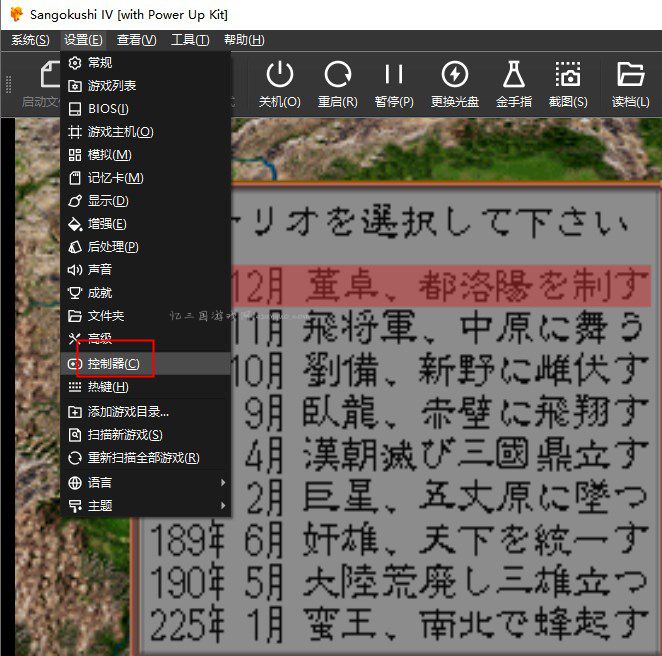
Task: Click the trophy icon beside 成就
Action: [75, 293]
